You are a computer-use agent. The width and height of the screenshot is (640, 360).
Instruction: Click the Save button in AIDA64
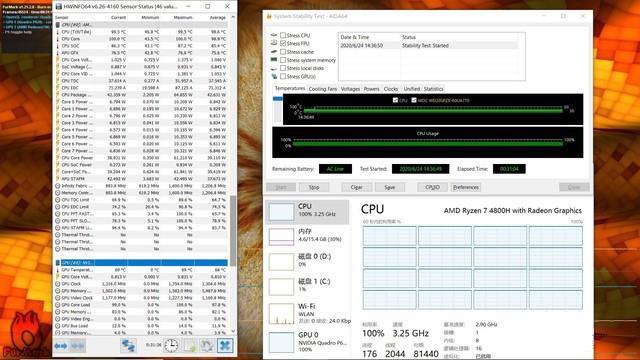coord(389,187)
